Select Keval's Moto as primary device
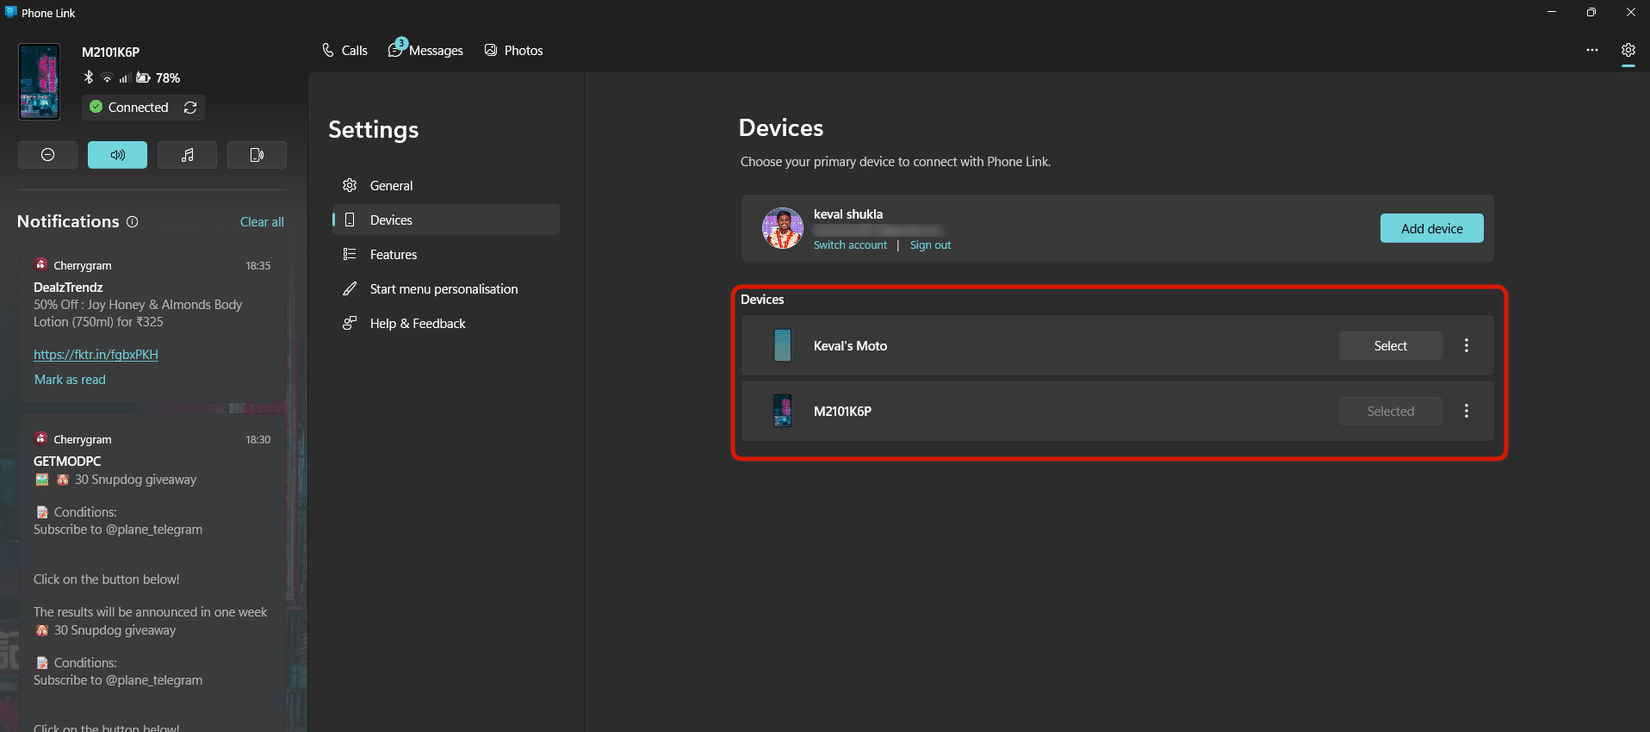This screenshot has width=1650, height=732. tap(1390, 346)
